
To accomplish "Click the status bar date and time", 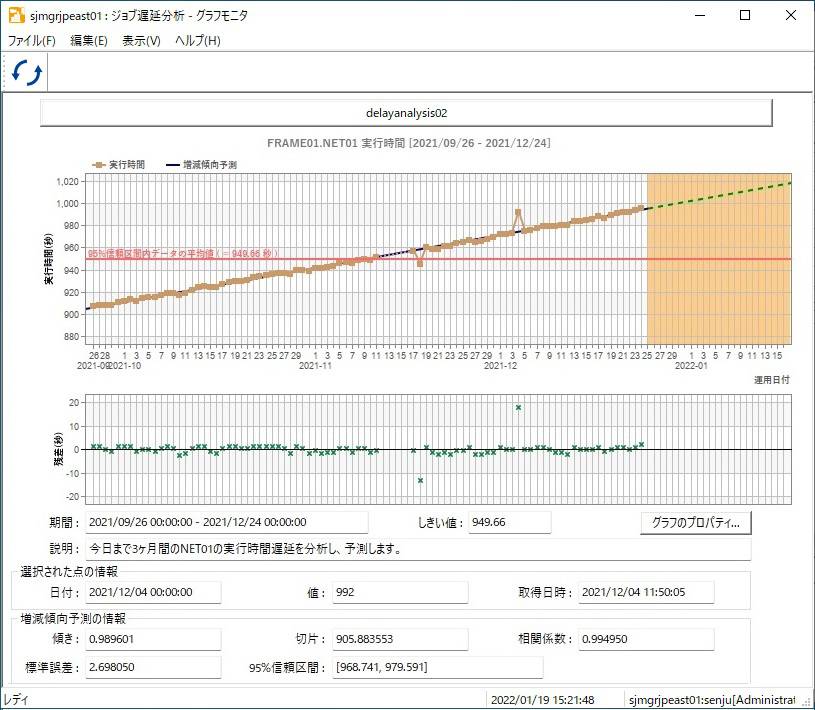I will [x=542, y=700].
